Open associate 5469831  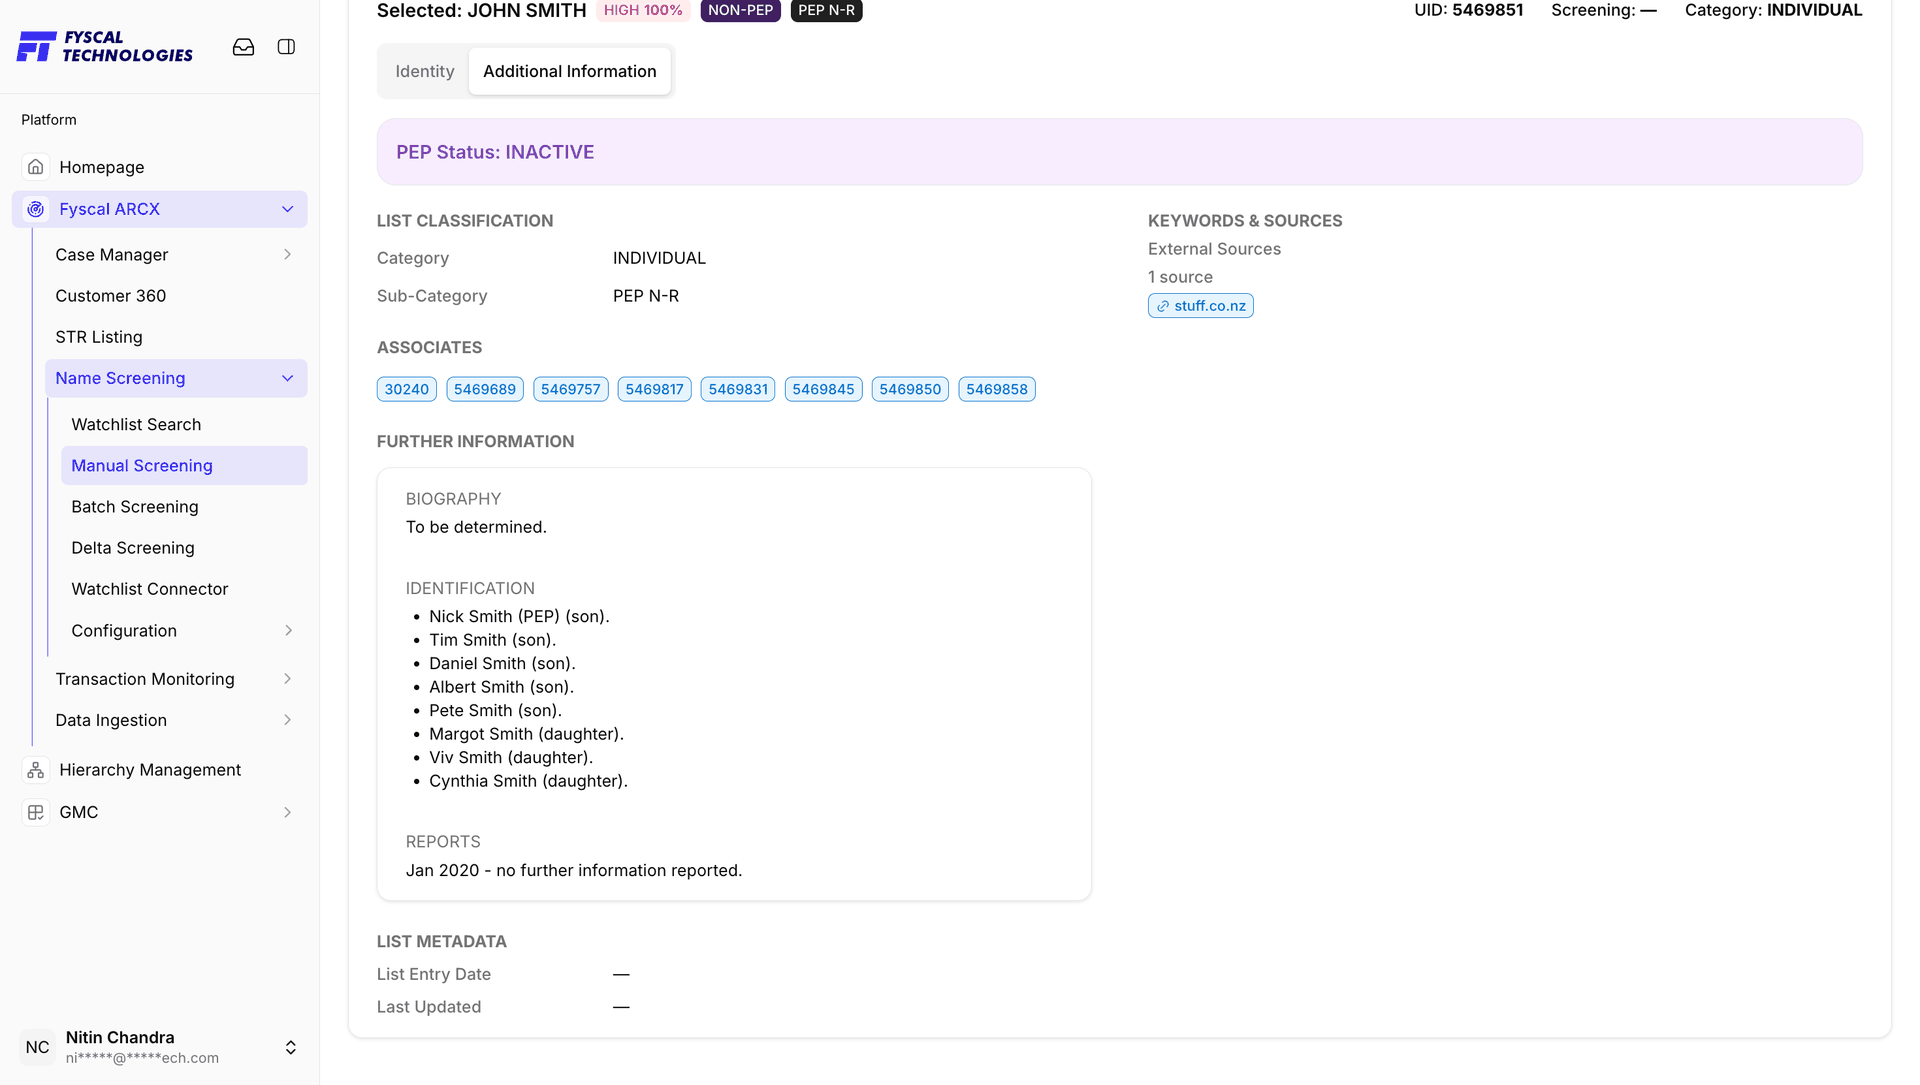[x=738, y=389]
